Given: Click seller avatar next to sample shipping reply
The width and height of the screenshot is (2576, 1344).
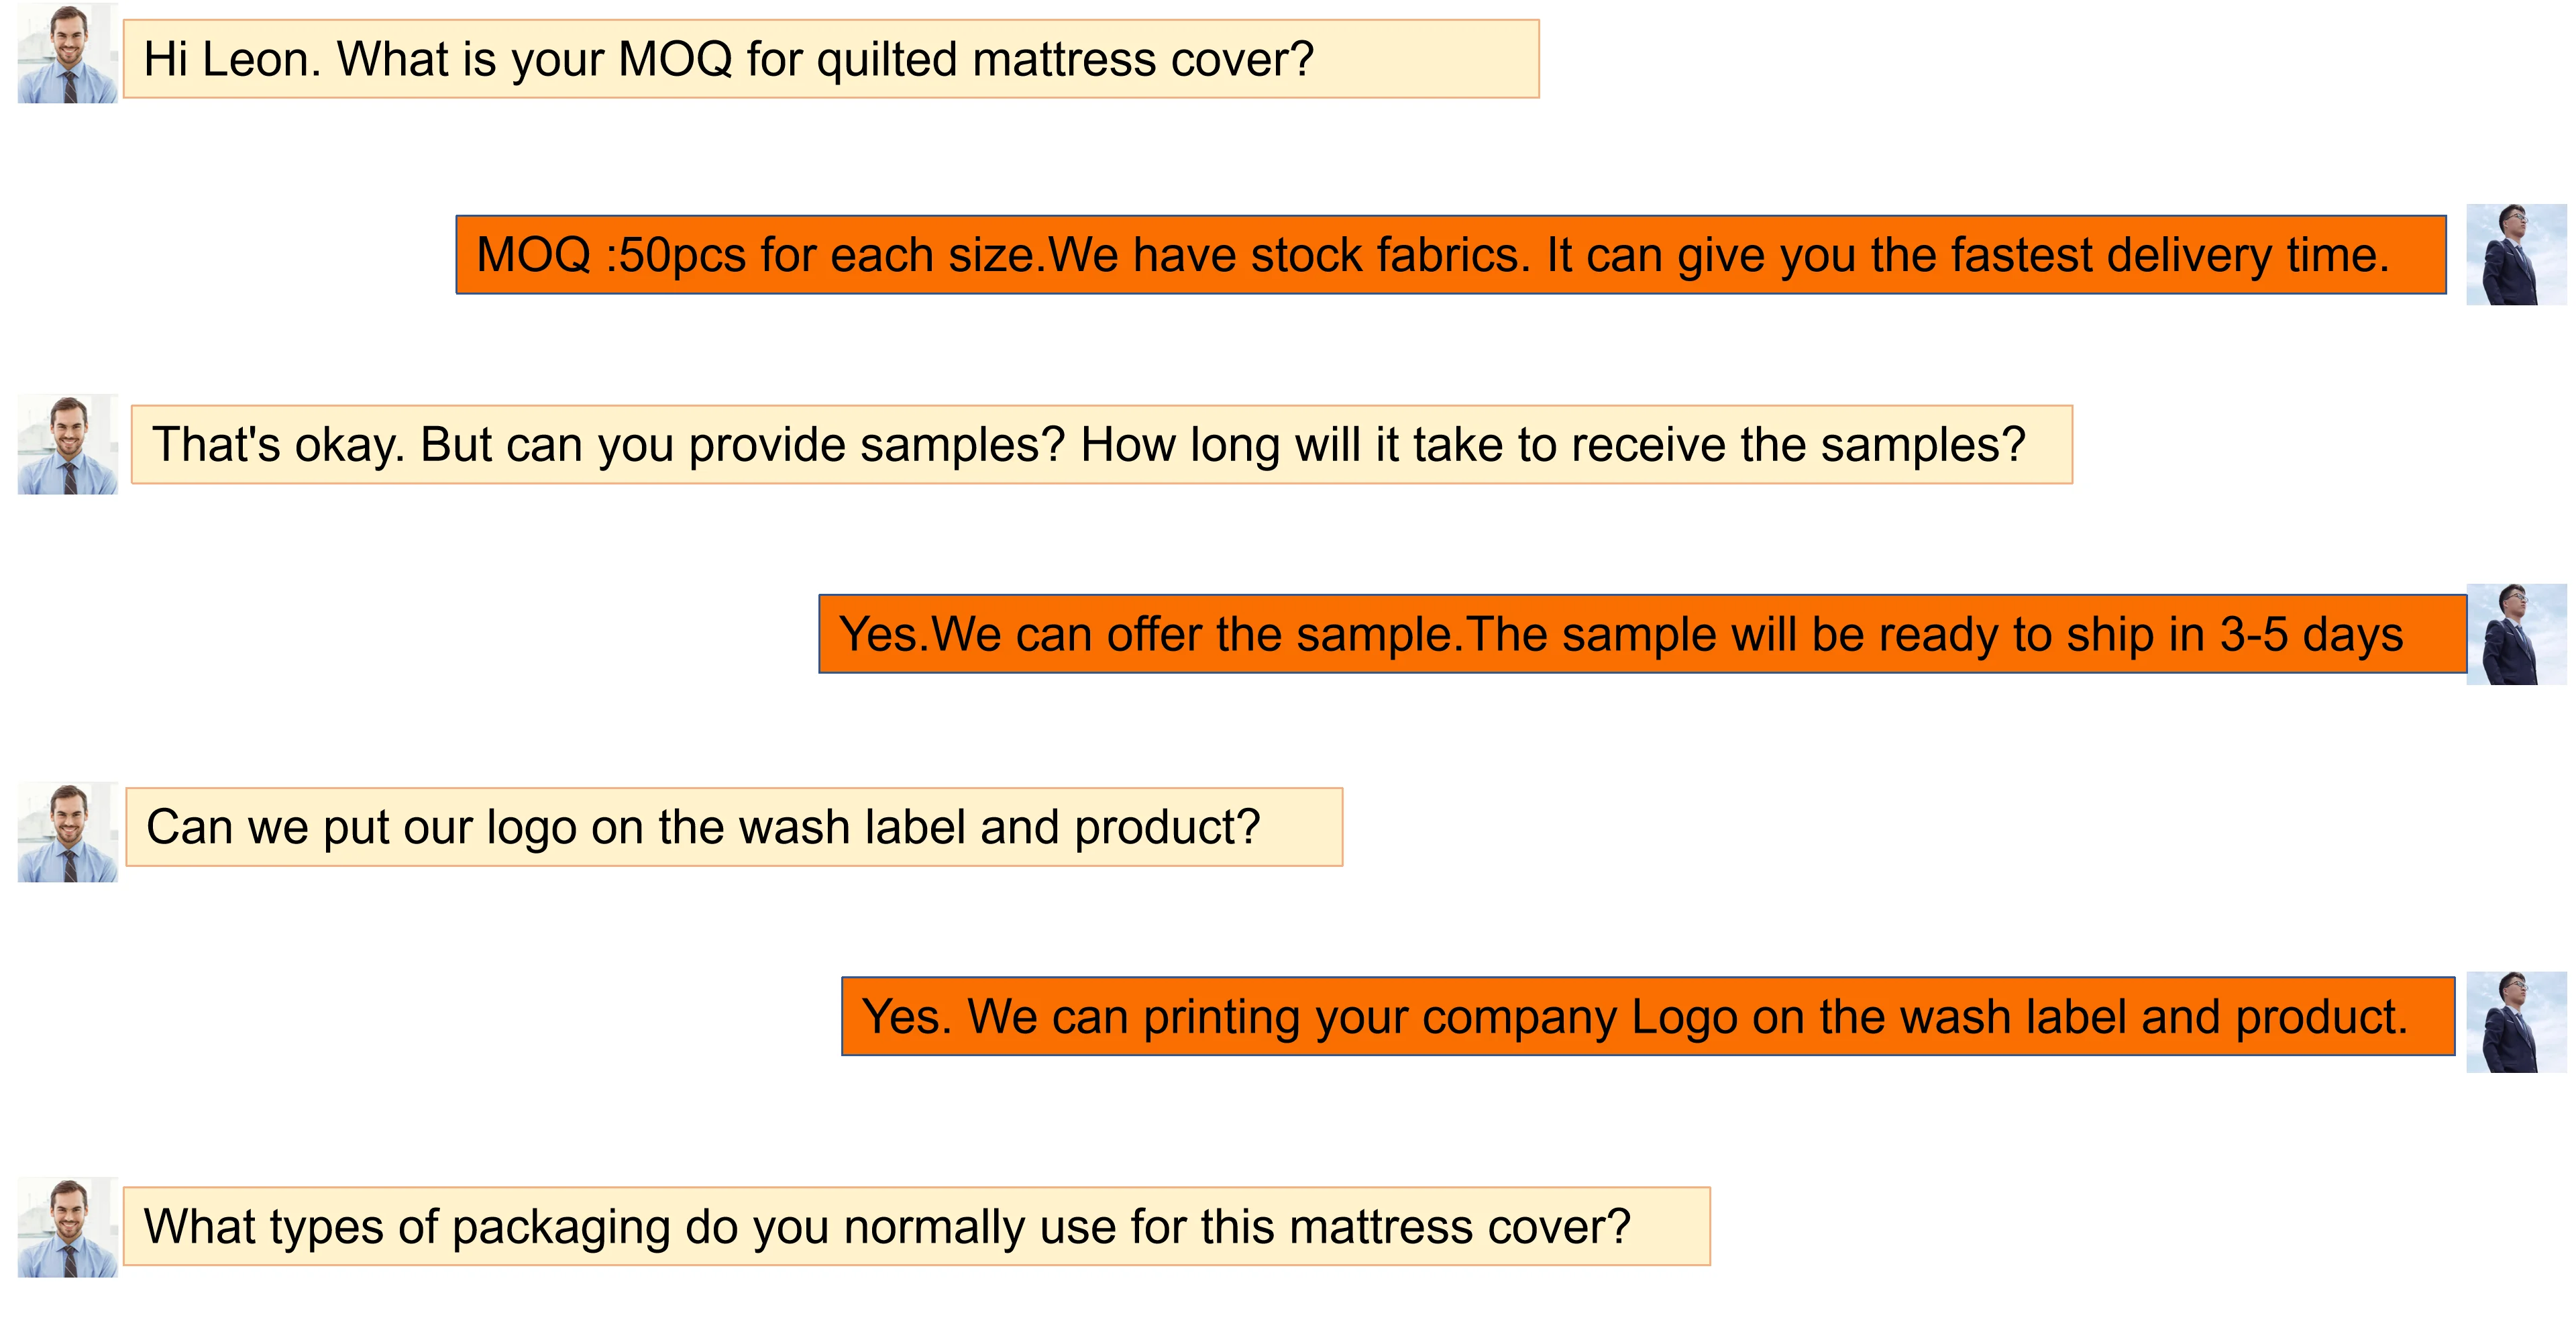Looking at the screenshot, I should (x=2515, y=634).
